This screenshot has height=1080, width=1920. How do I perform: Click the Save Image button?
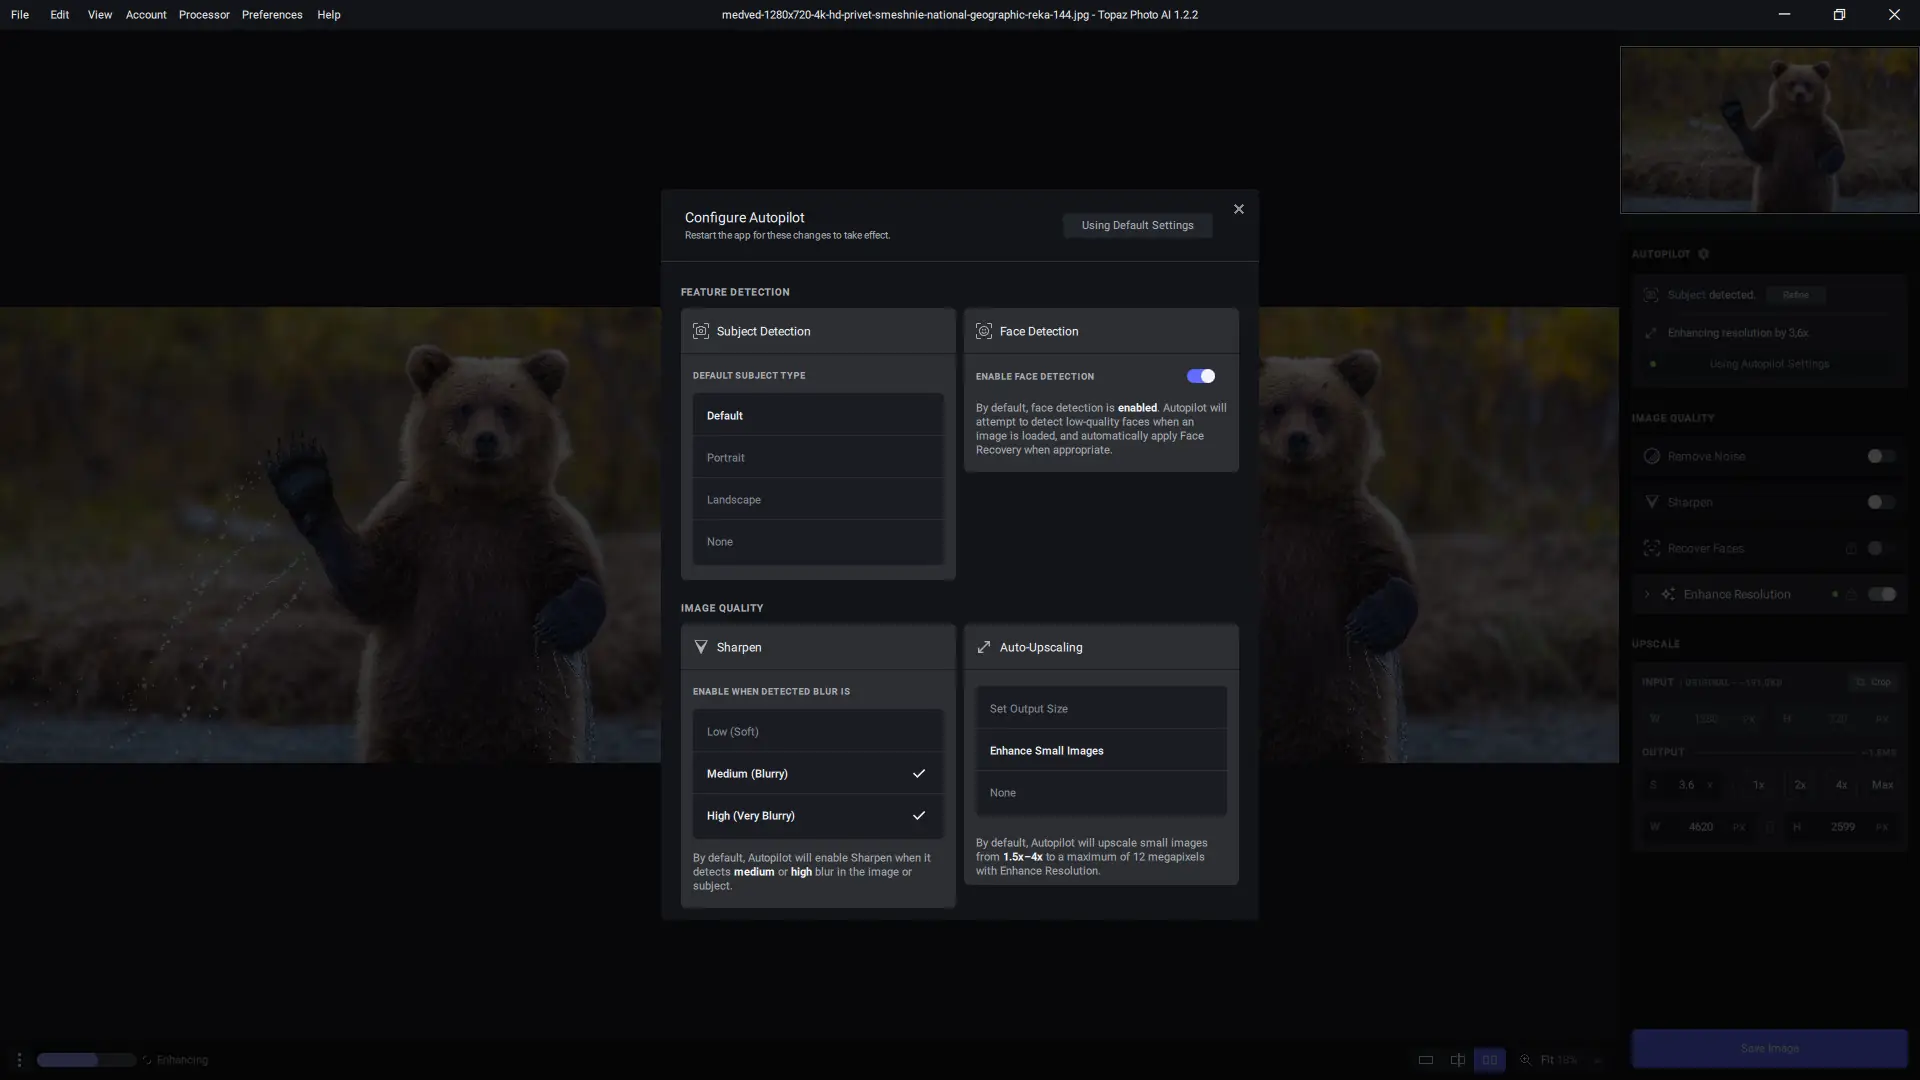pos(1769,1048)
